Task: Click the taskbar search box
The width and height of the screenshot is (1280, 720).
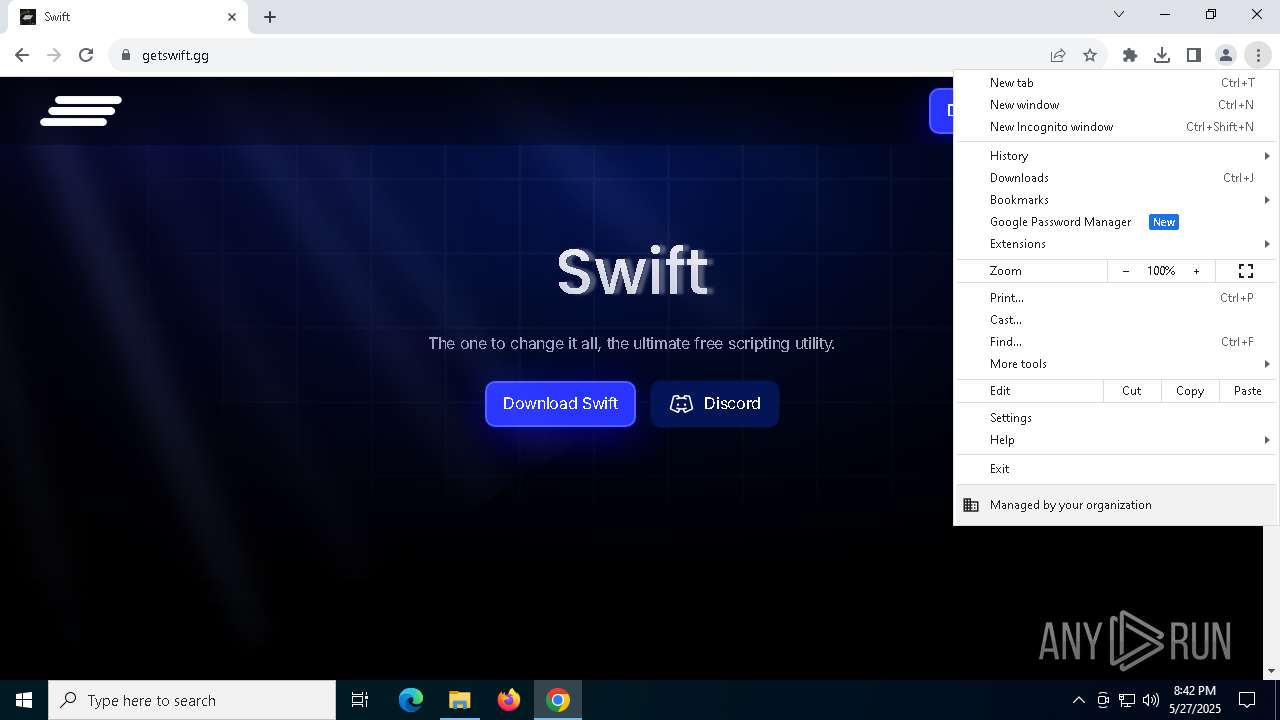Action: pyautogui.click(x=192, y=700)
